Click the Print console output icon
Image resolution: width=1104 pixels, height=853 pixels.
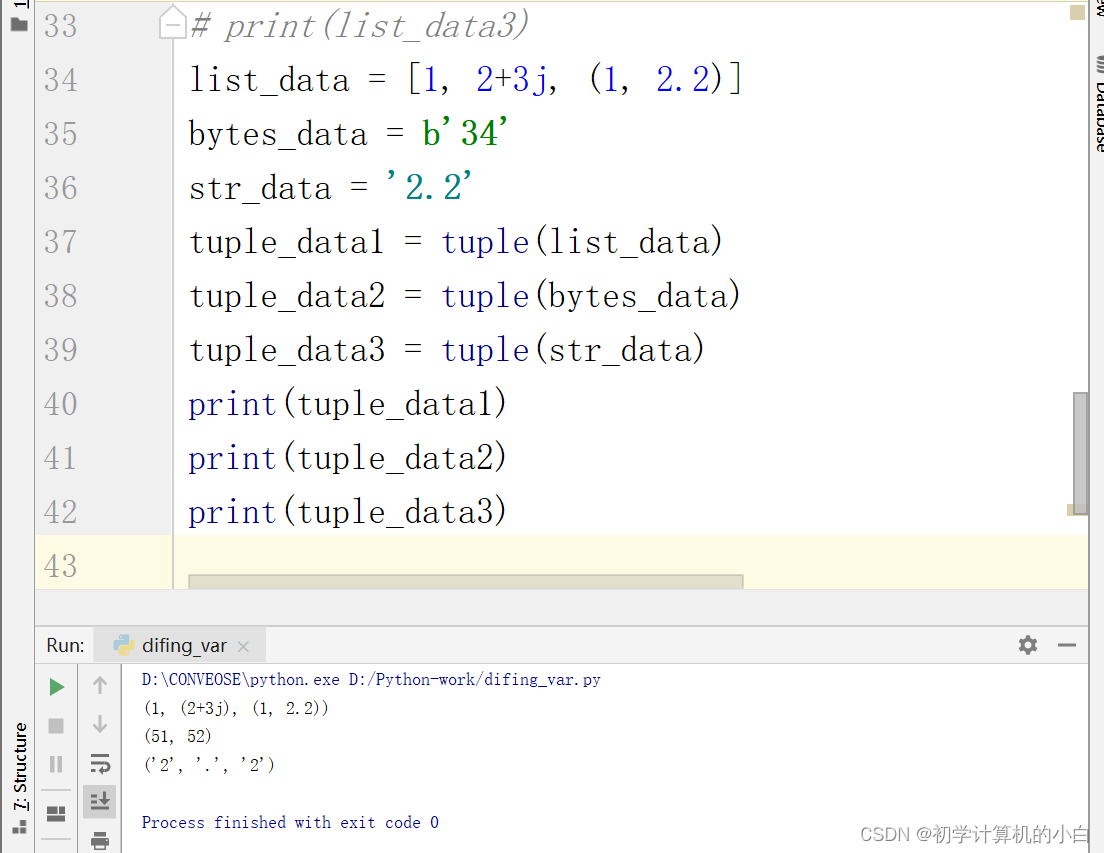tap(99, 840)
